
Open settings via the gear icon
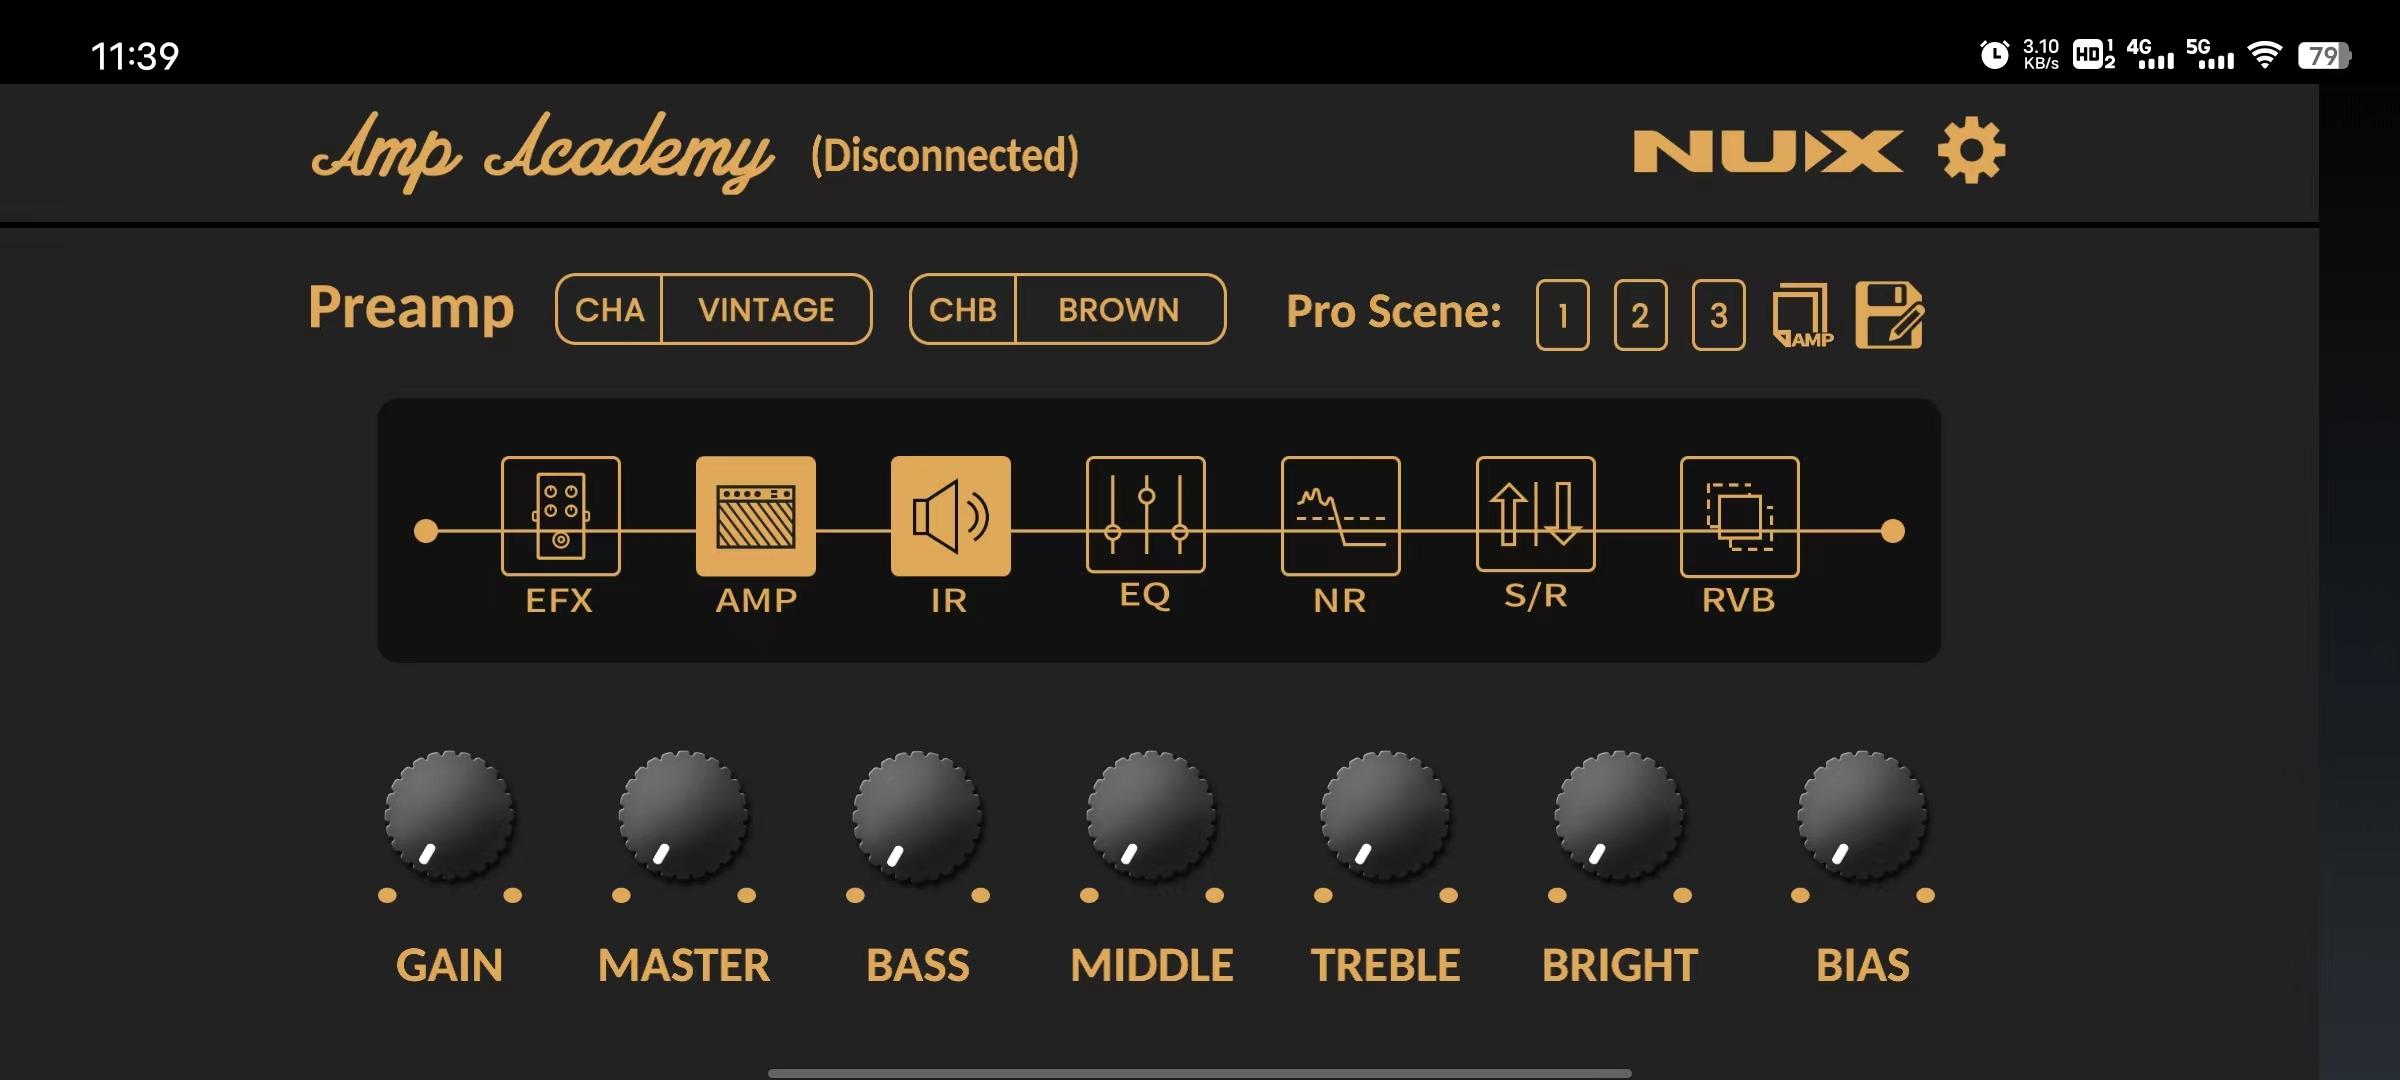coord(1971,151)
